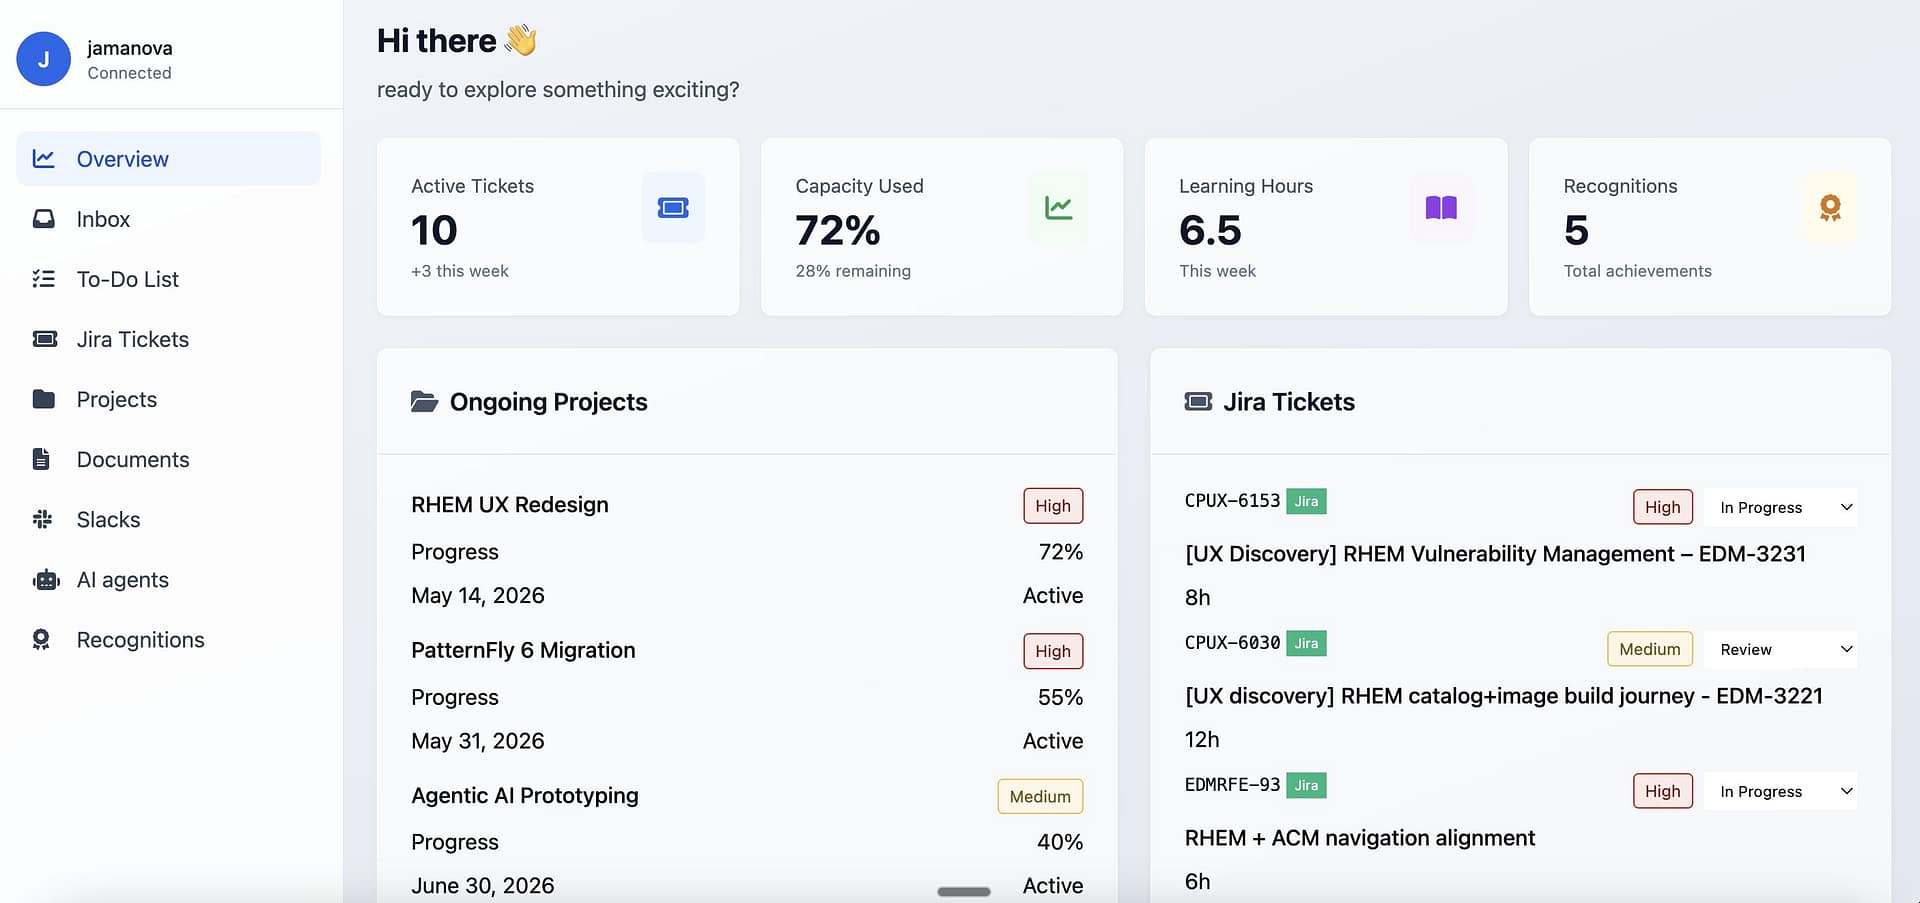
Task: Click the Jira badge beside EDMRFE-93
Action: point(1306,785)
